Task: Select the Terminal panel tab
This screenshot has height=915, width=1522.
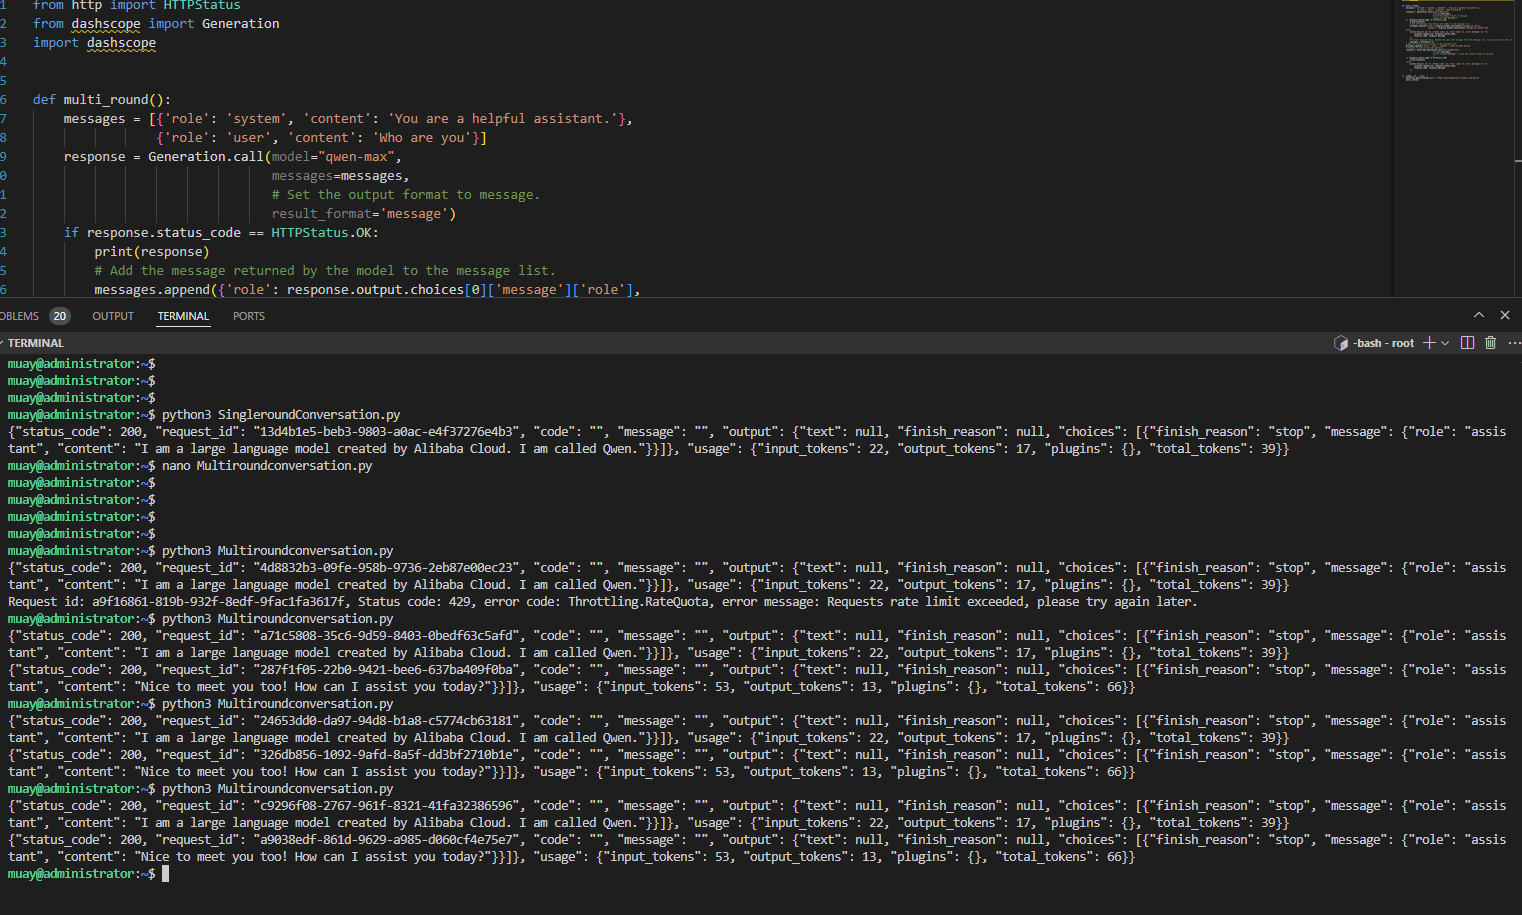Action: pyautogui.click(x=183, y=316)
